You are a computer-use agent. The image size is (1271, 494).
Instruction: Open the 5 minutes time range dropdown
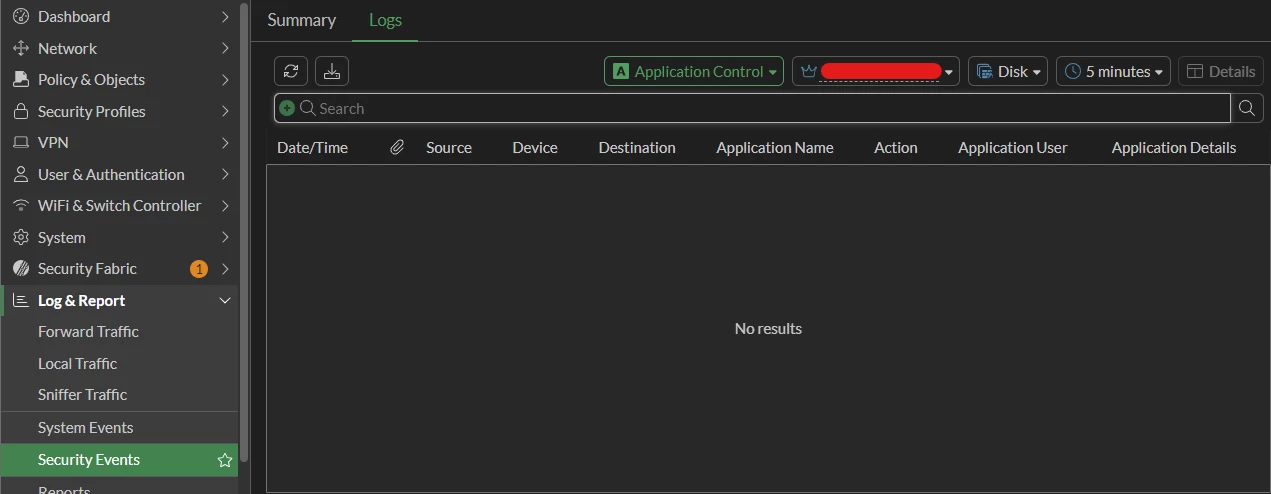[x=1114, y=71]
